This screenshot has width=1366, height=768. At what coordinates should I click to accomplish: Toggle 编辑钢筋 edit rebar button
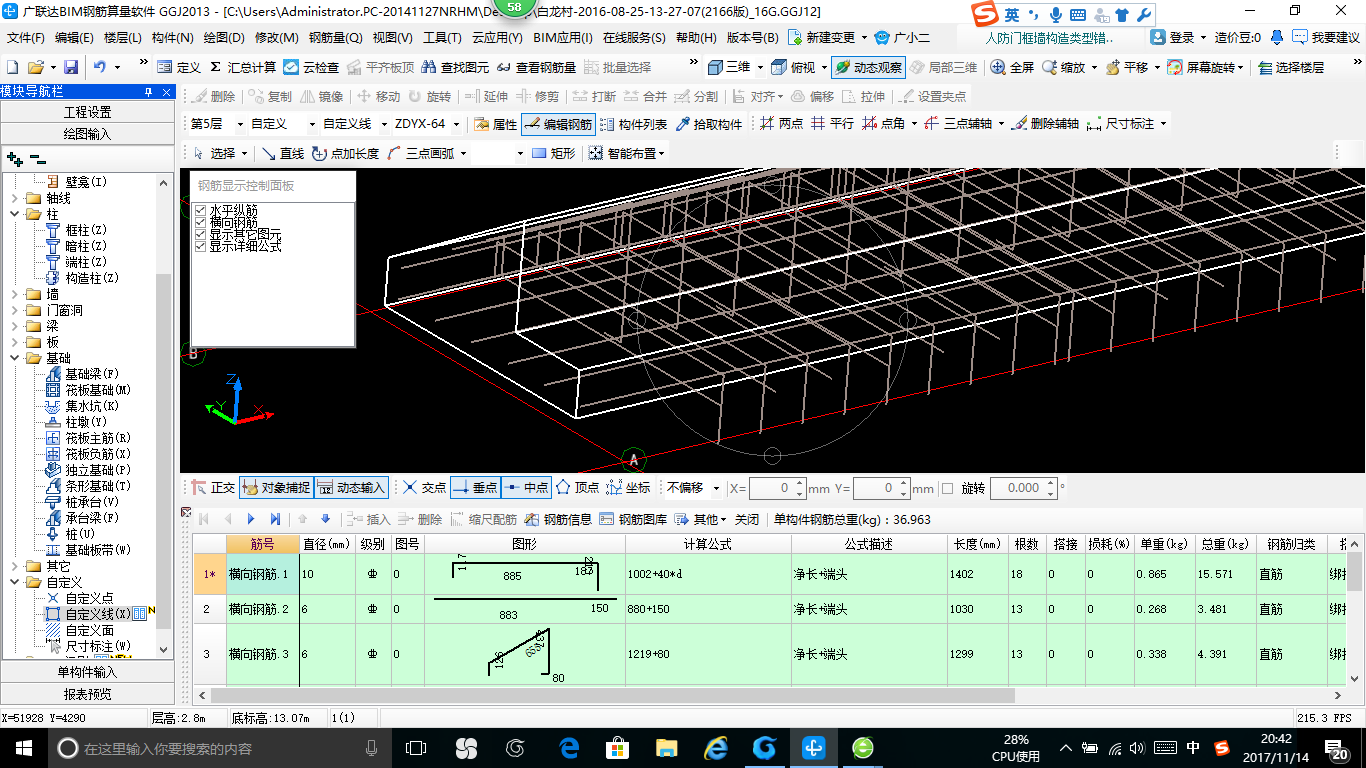click(x=558, y=124)
